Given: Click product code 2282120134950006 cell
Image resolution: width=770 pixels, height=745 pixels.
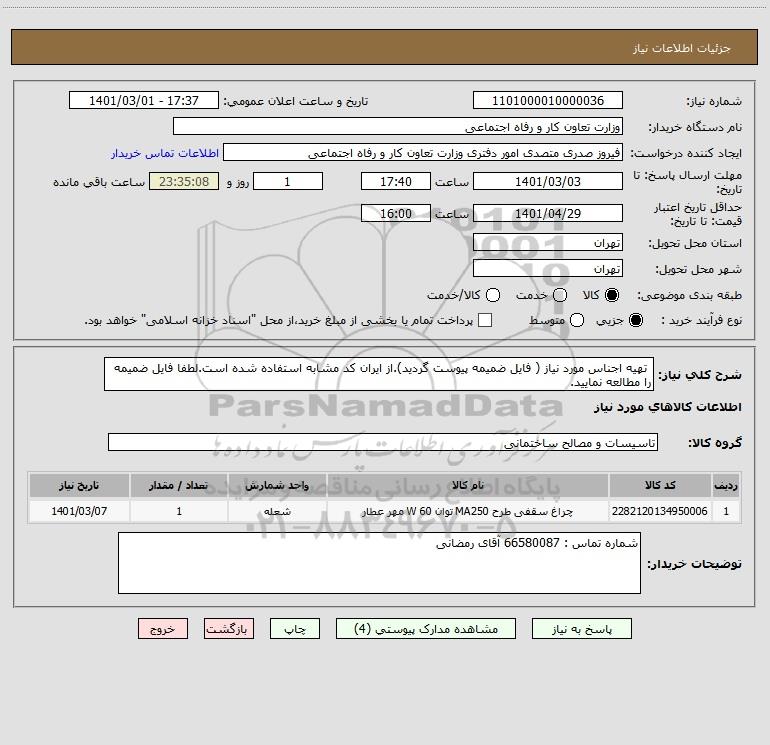Looking at the screenshot, I should pos(660,511).
